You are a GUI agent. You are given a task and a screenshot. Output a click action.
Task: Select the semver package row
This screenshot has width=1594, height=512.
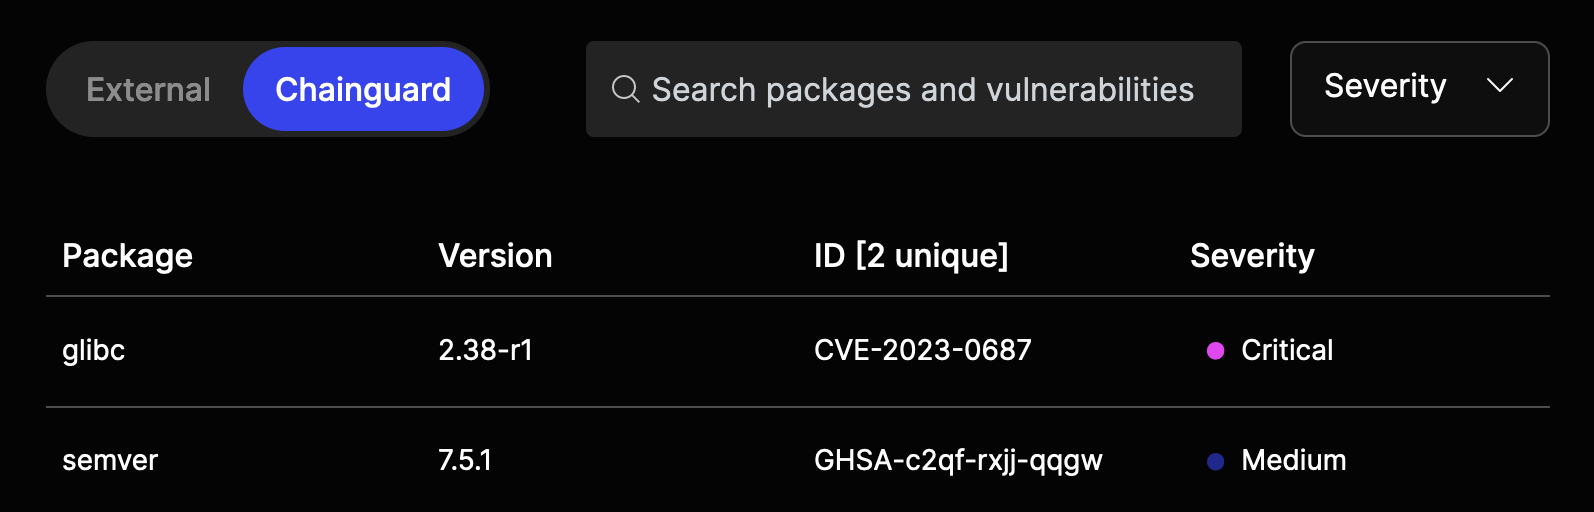tap(110, 460)
